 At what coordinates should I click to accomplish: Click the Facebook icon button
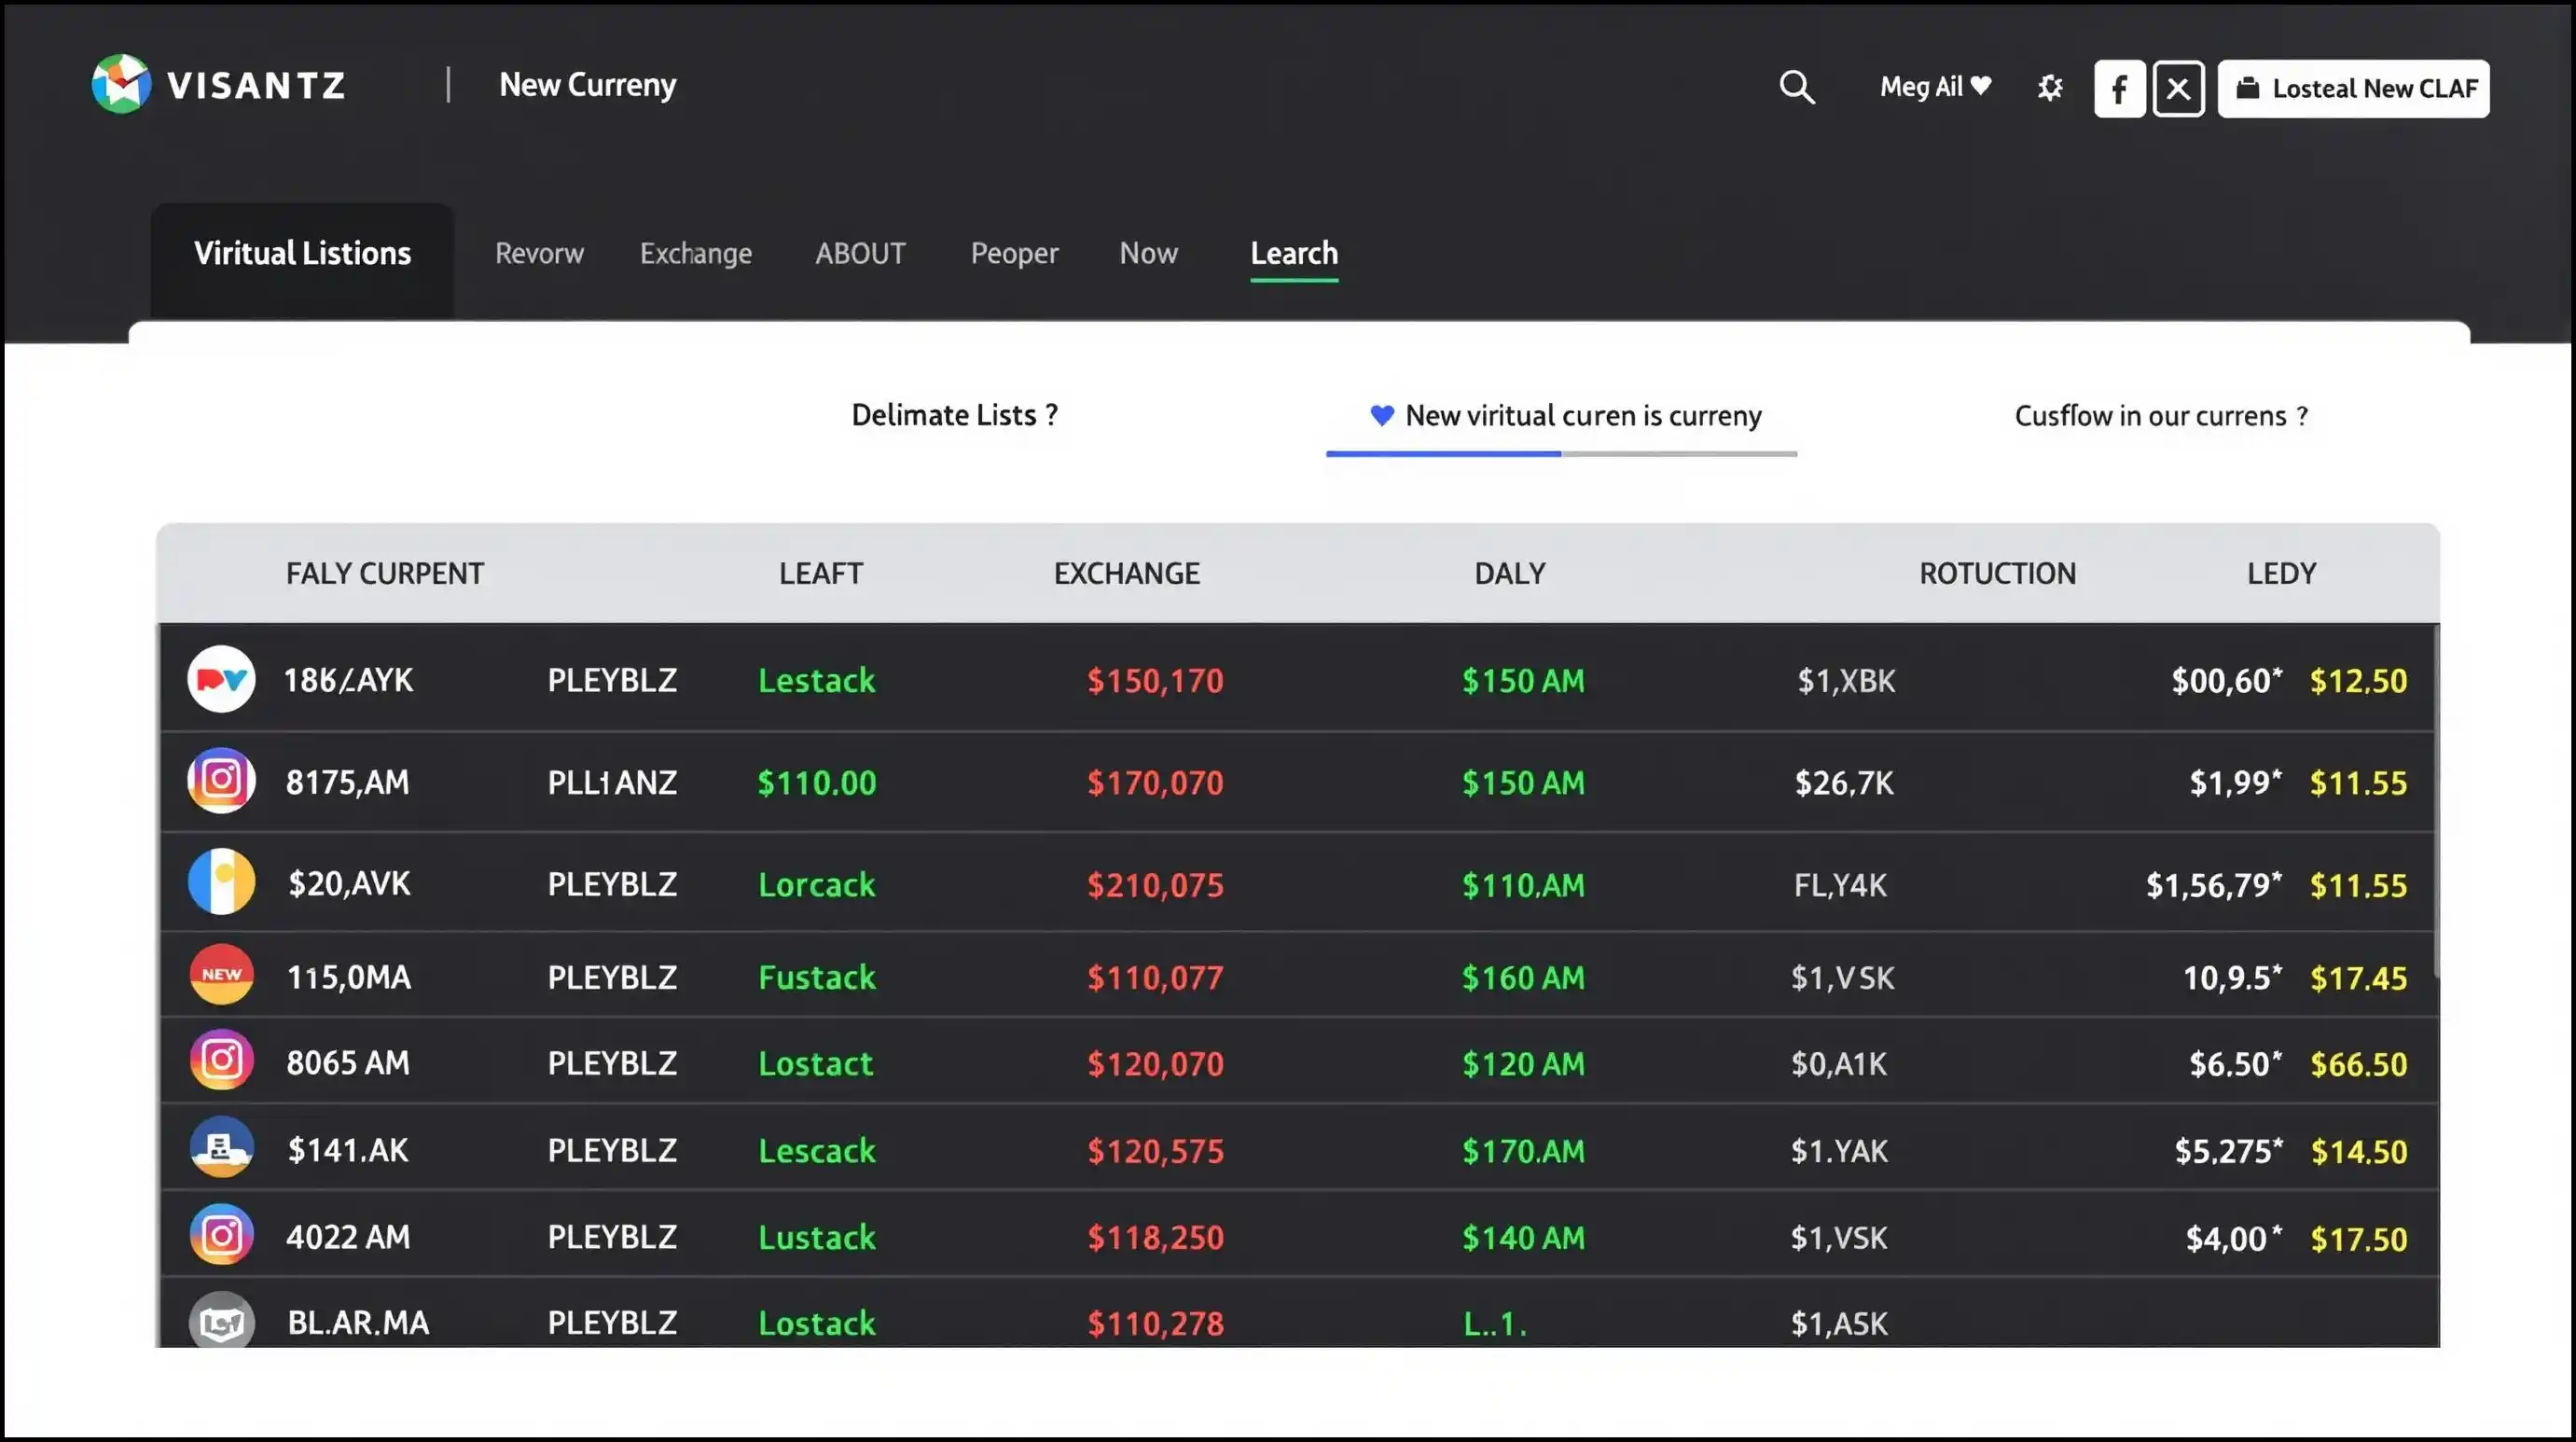pos(2119,89)
